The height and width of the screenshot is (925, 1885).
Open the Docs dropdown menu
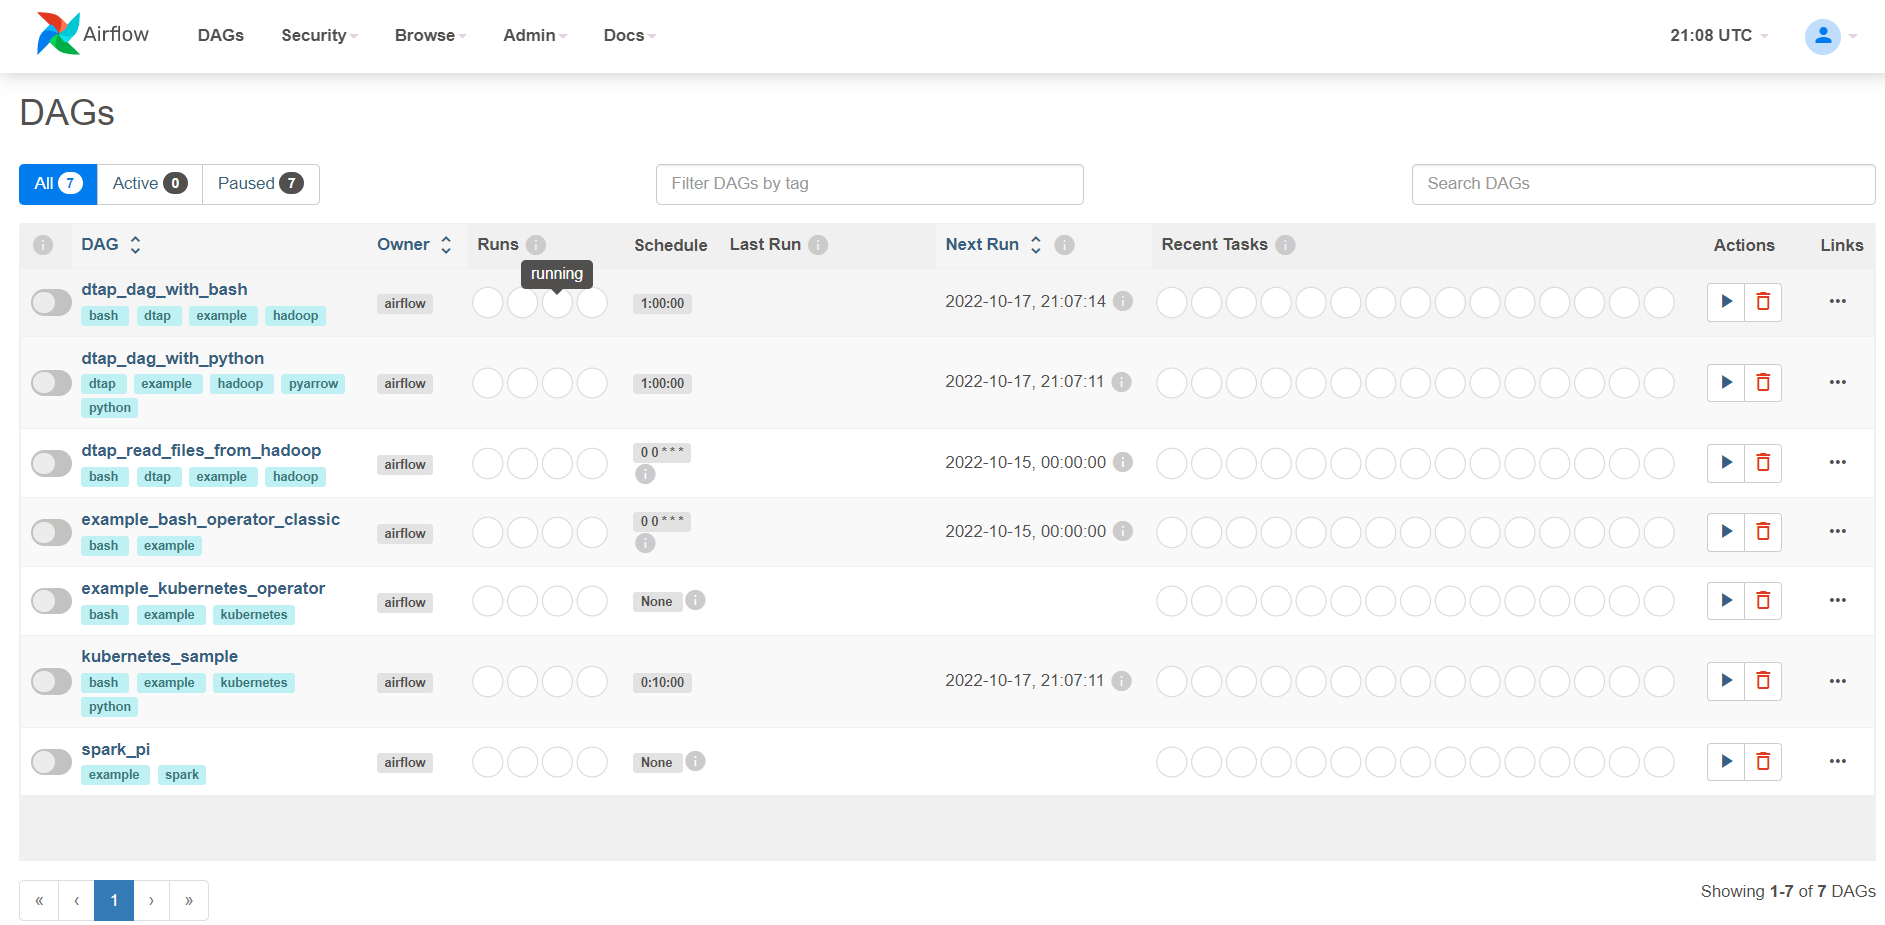(x=630, y=35)
